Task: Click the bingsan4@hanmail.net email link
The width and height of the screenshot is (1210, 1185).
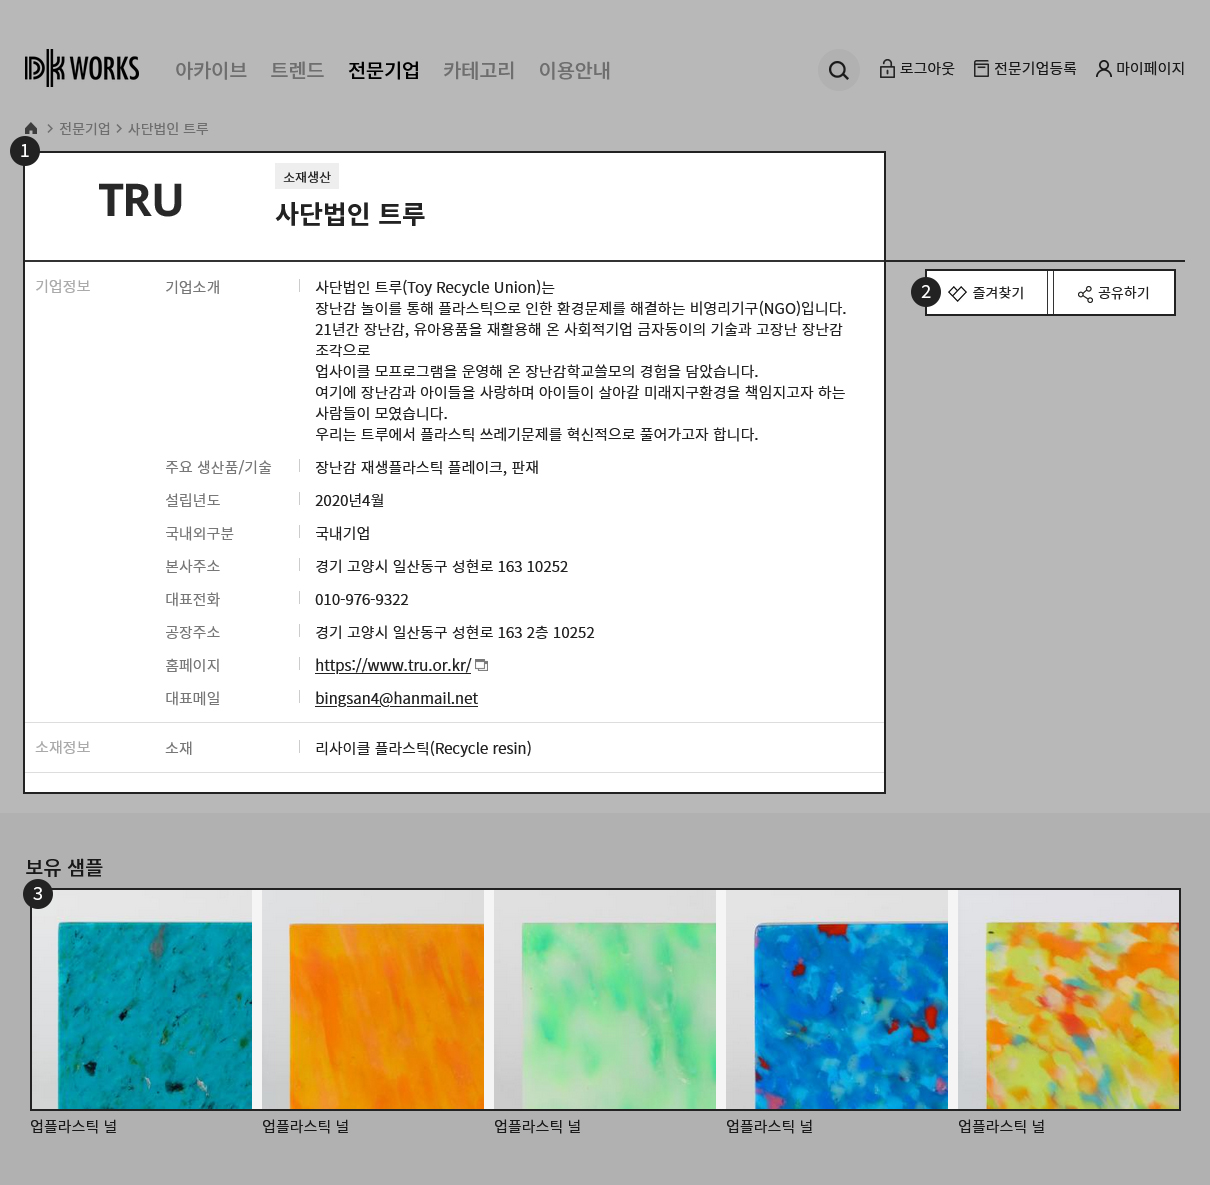Action: (x=396, y=698)
